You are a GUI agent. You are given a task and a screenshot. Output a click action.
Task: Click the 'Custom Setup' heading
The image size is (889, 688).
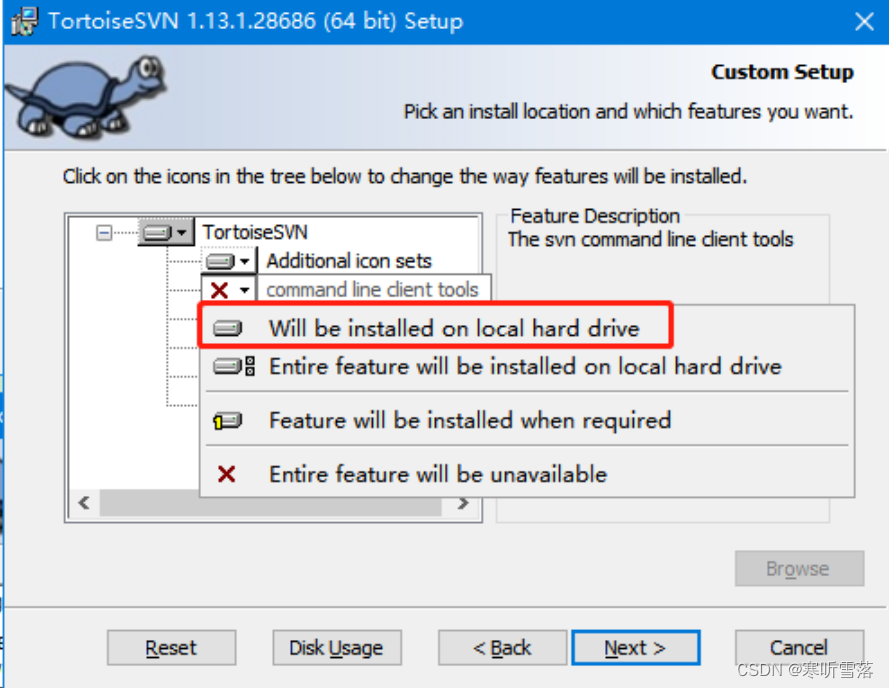pos(782,72)
